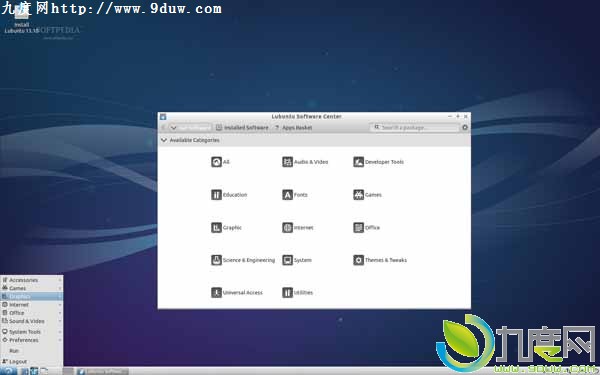Choose Run in the start menu
The image size is (600, 375).
pos(32,351)
